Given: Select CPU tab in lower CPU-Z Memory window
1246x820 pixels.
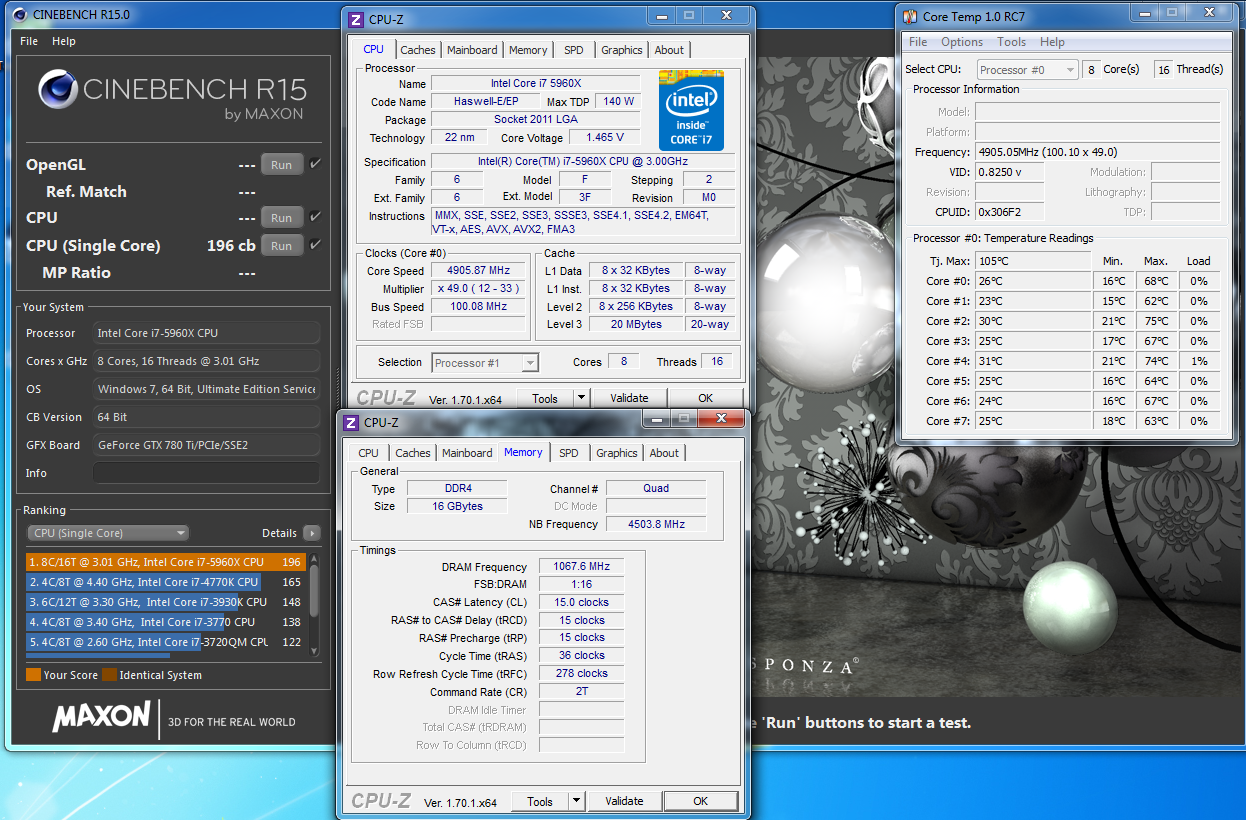Looking at the screenshot, I should click(369, 453).
